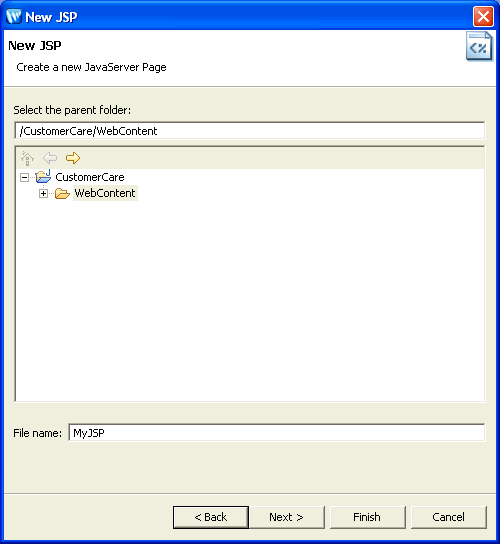Click the parent folder path field
Image resolution: width=500 pixels, height=544 pixels.
(x=250, y=131)
